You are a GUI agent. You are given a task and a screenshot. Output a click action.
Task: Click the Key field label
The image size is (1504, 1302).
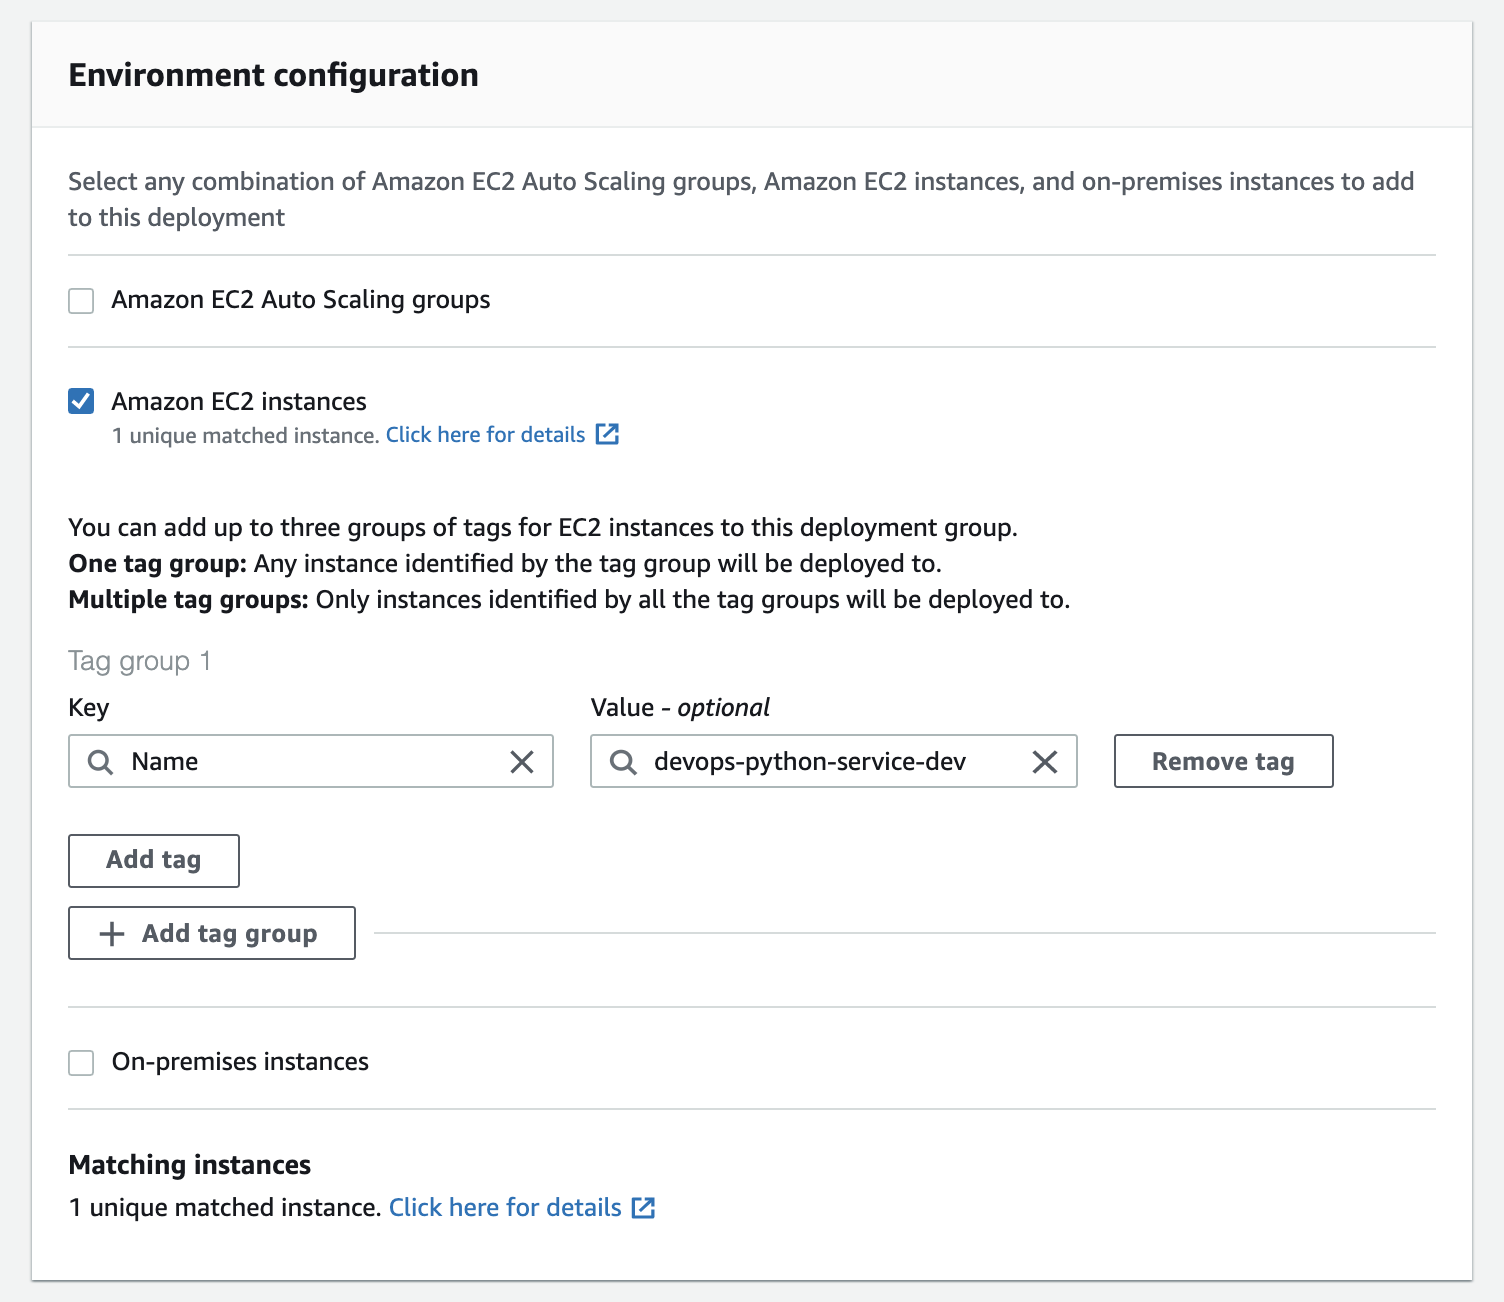coord(89,708)
